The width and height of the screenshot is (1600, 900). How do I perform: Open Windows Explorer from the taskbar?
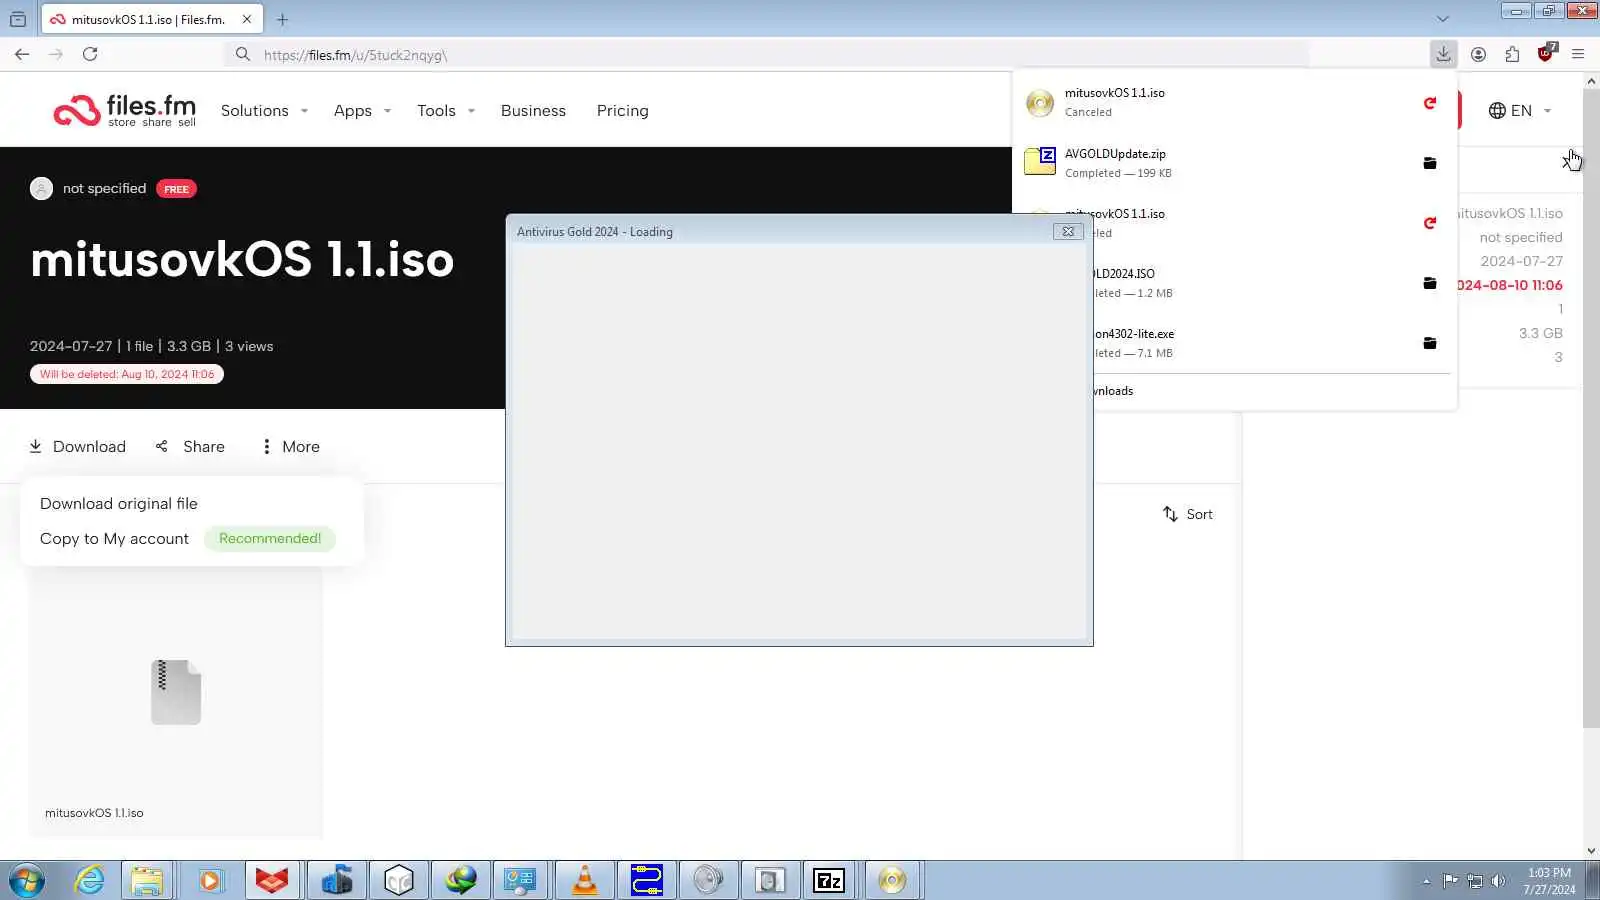147,881
